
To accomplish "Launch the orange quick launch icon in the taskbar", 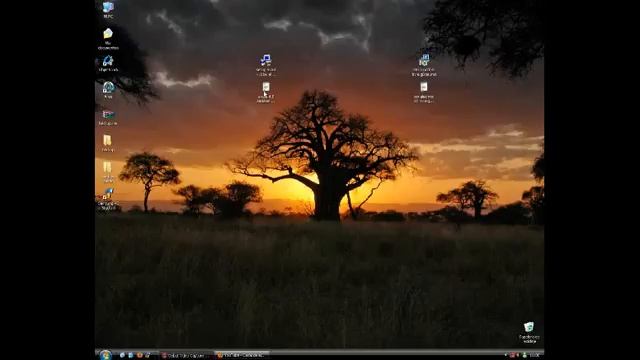I will click(140, 356).
